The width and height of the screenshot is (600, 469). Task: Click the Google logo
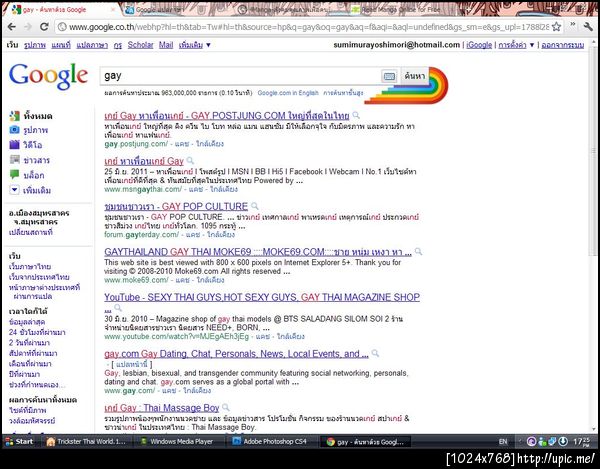(49, 77)
